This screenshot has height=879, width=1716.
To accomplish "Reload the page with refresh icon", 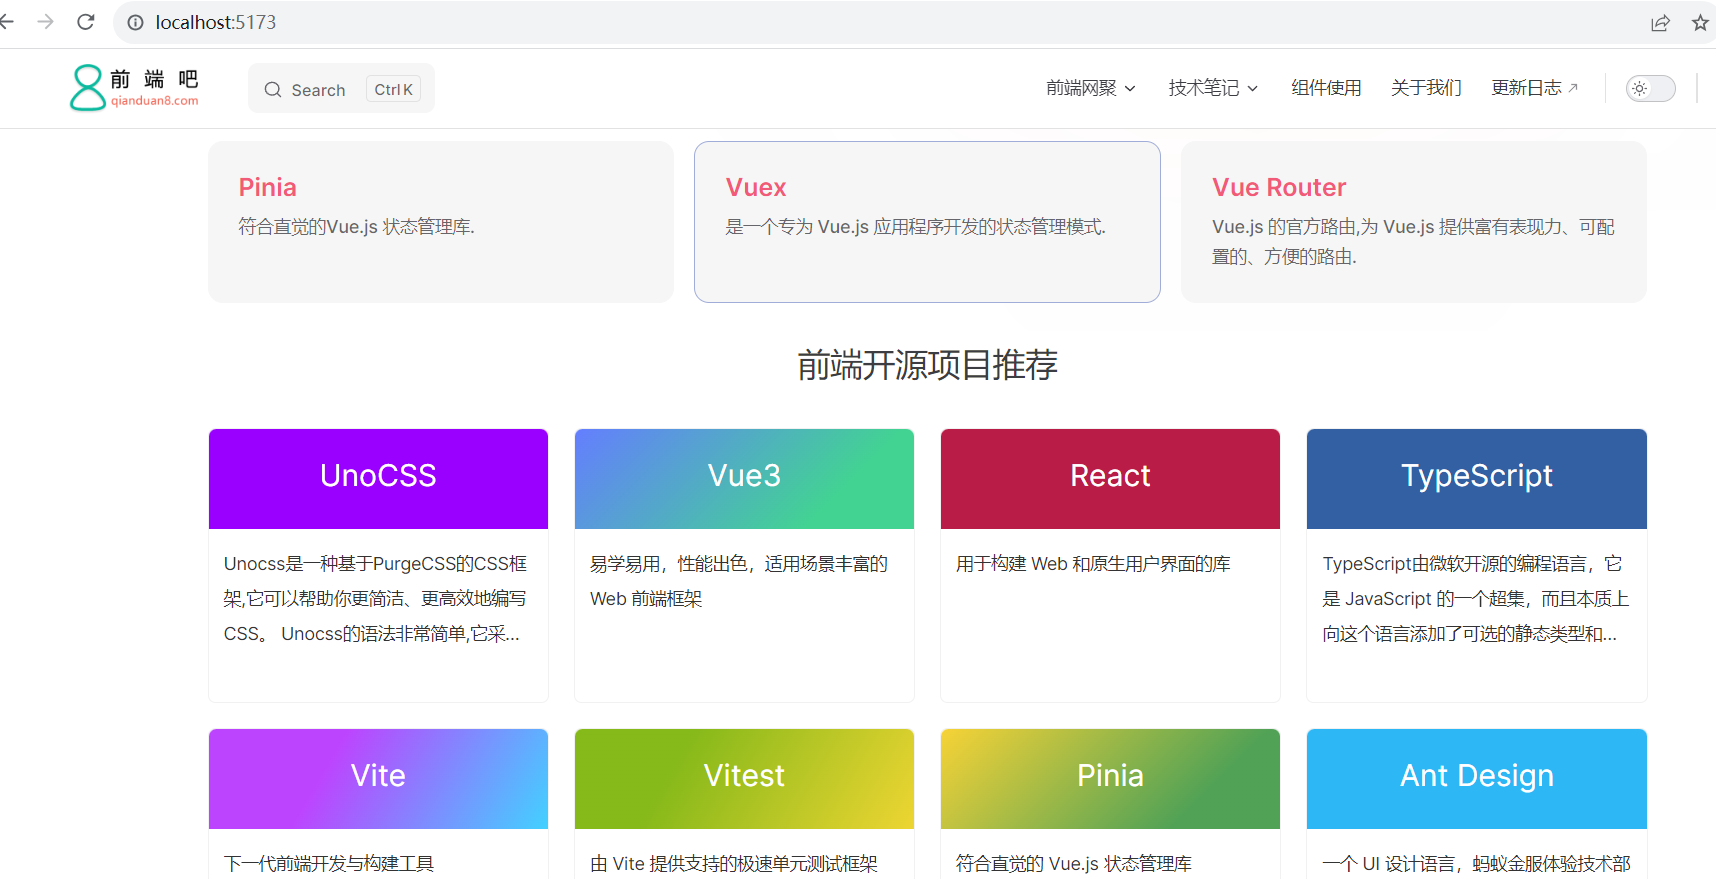I will tap(86, 22).
